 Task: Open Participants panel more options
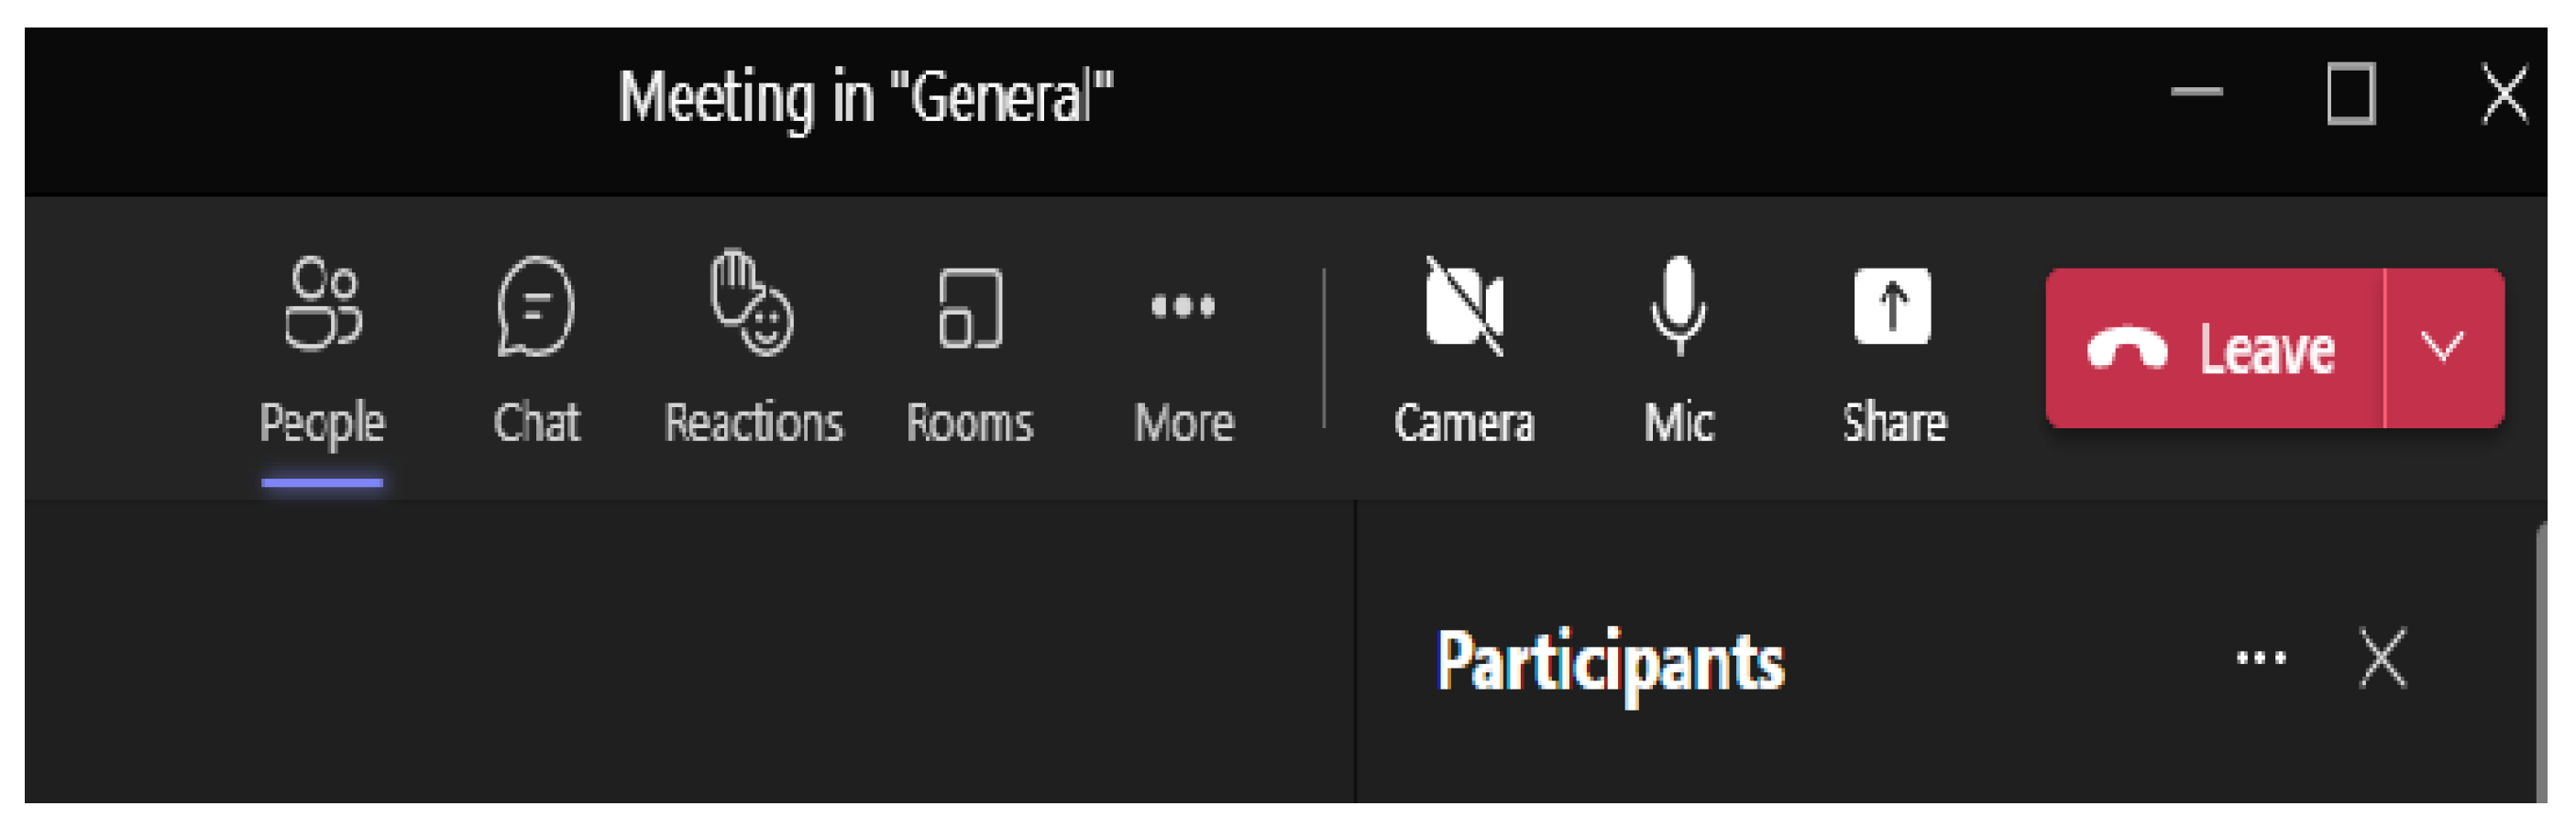click(x=2260, y=658)
